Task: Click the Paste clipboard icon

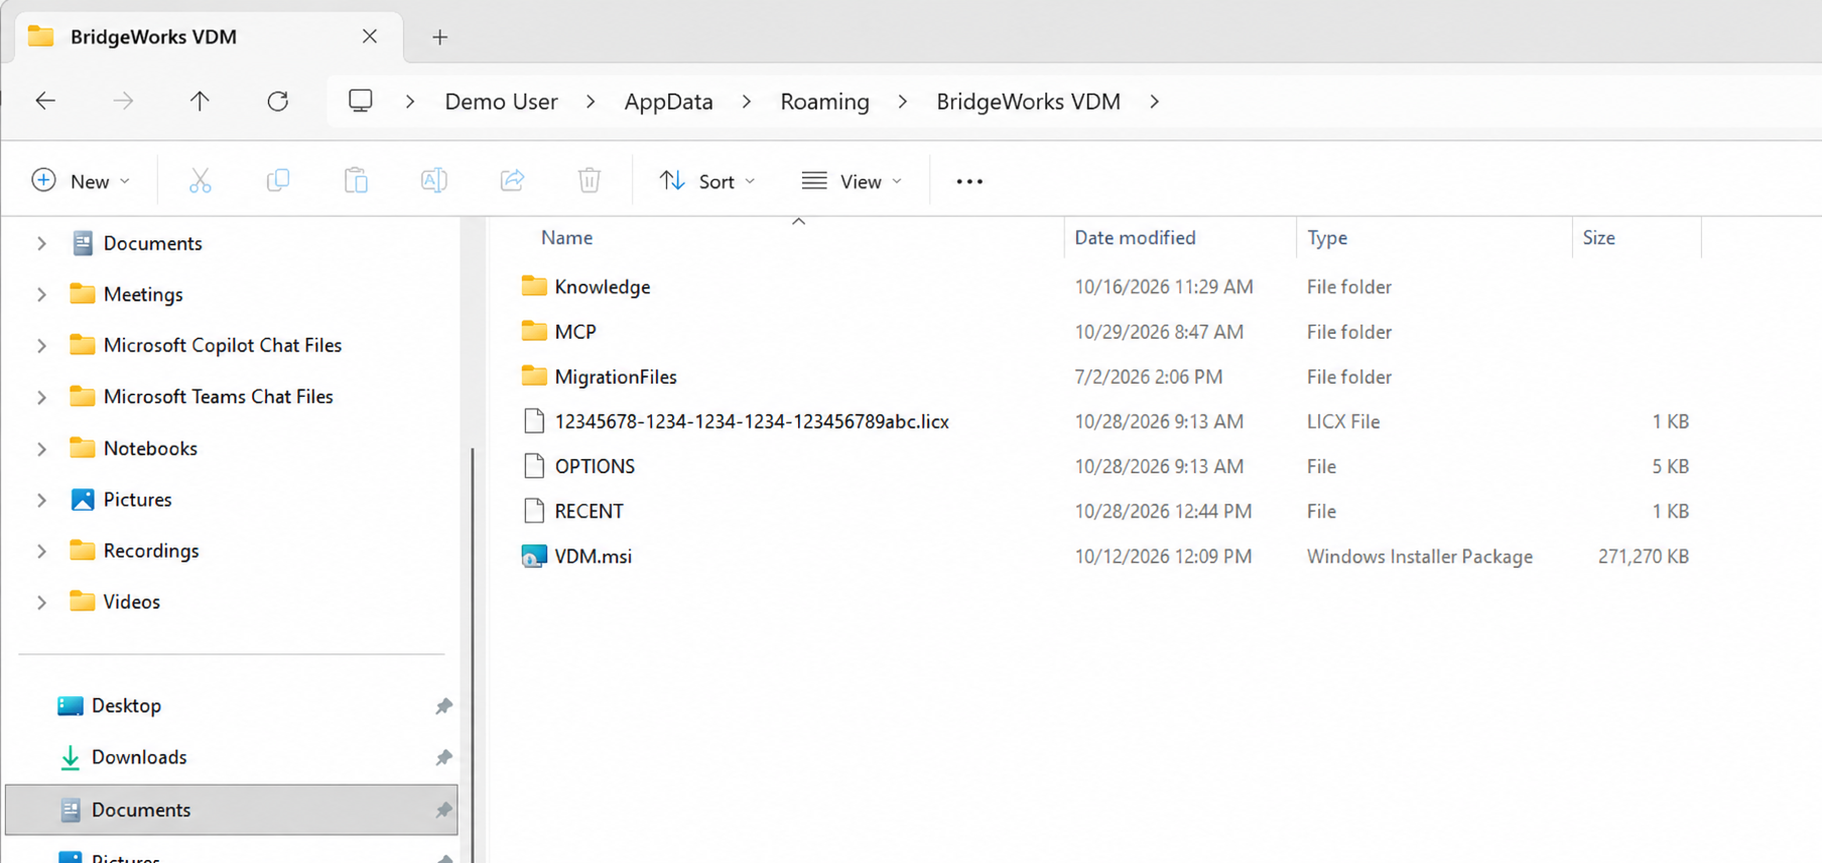Action: [356, 181]
